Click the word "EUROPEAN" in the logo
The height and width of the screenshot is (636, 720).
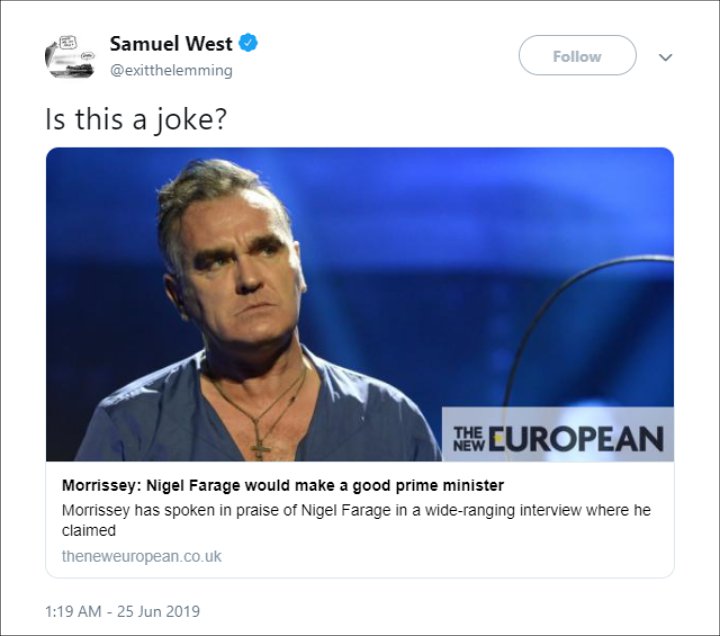click(x=576, y=439)
